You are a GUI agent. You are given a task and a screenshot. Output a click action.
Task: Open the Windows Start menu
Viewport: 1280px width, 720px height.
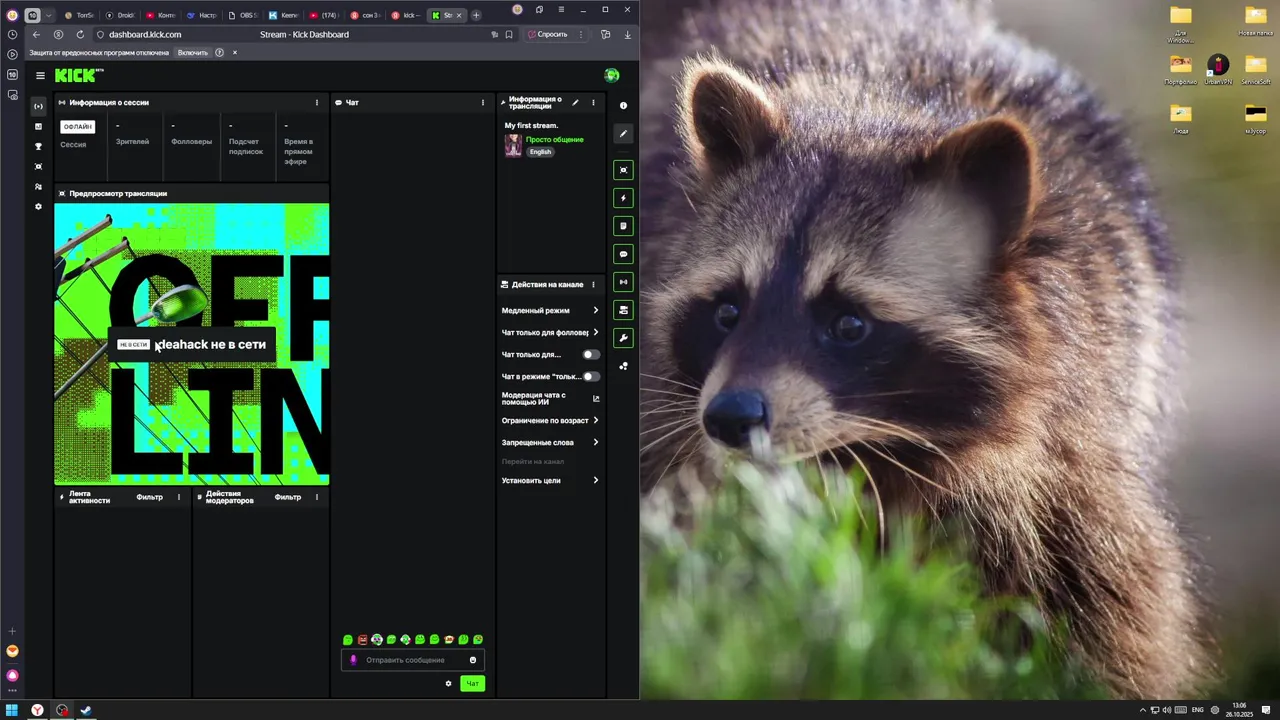click(x=12, y=710)
